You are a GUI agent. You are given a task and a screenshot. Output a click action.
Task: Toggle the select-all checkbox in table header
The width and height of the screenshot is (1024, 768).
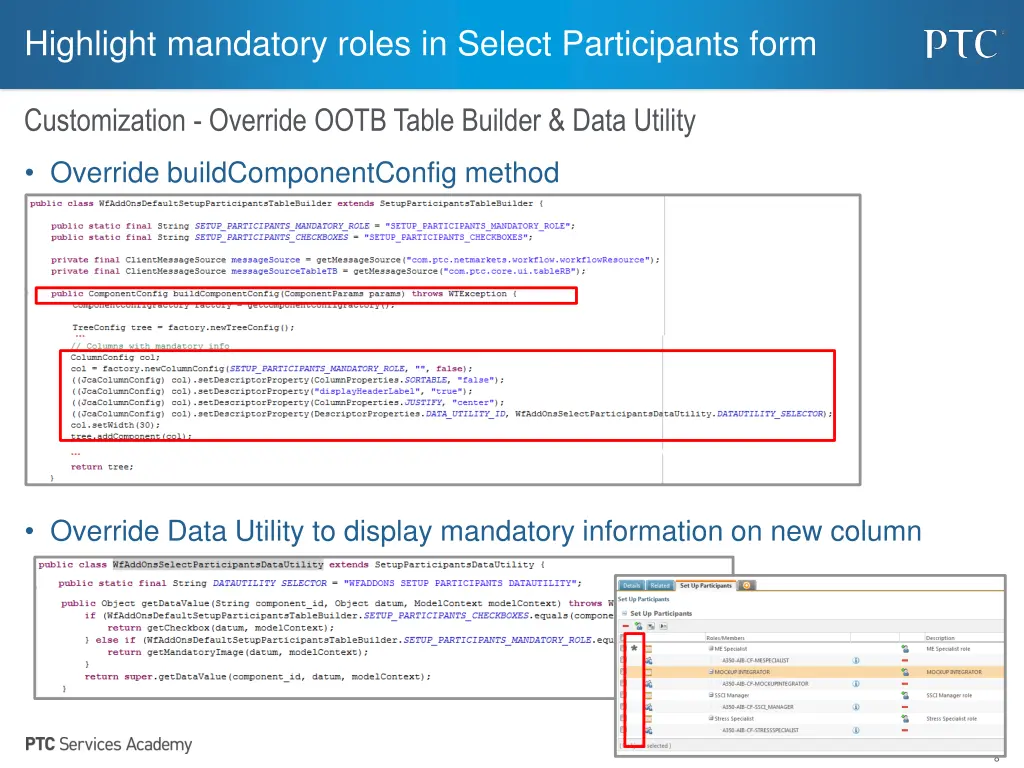(622, 637)
